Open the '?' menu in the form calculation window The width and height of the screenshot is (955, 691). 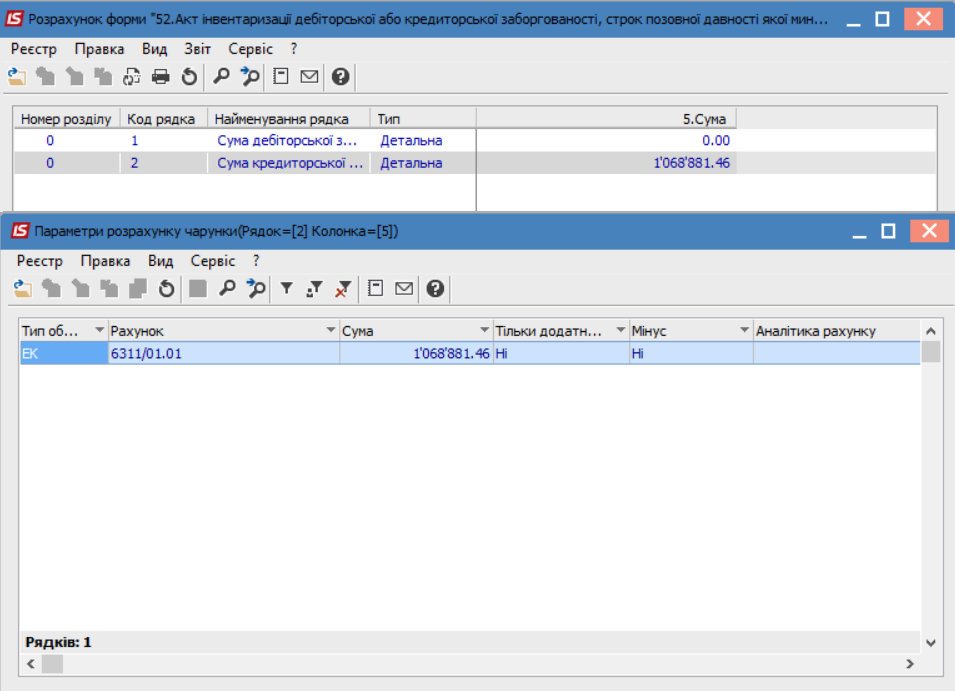[294, 49]
